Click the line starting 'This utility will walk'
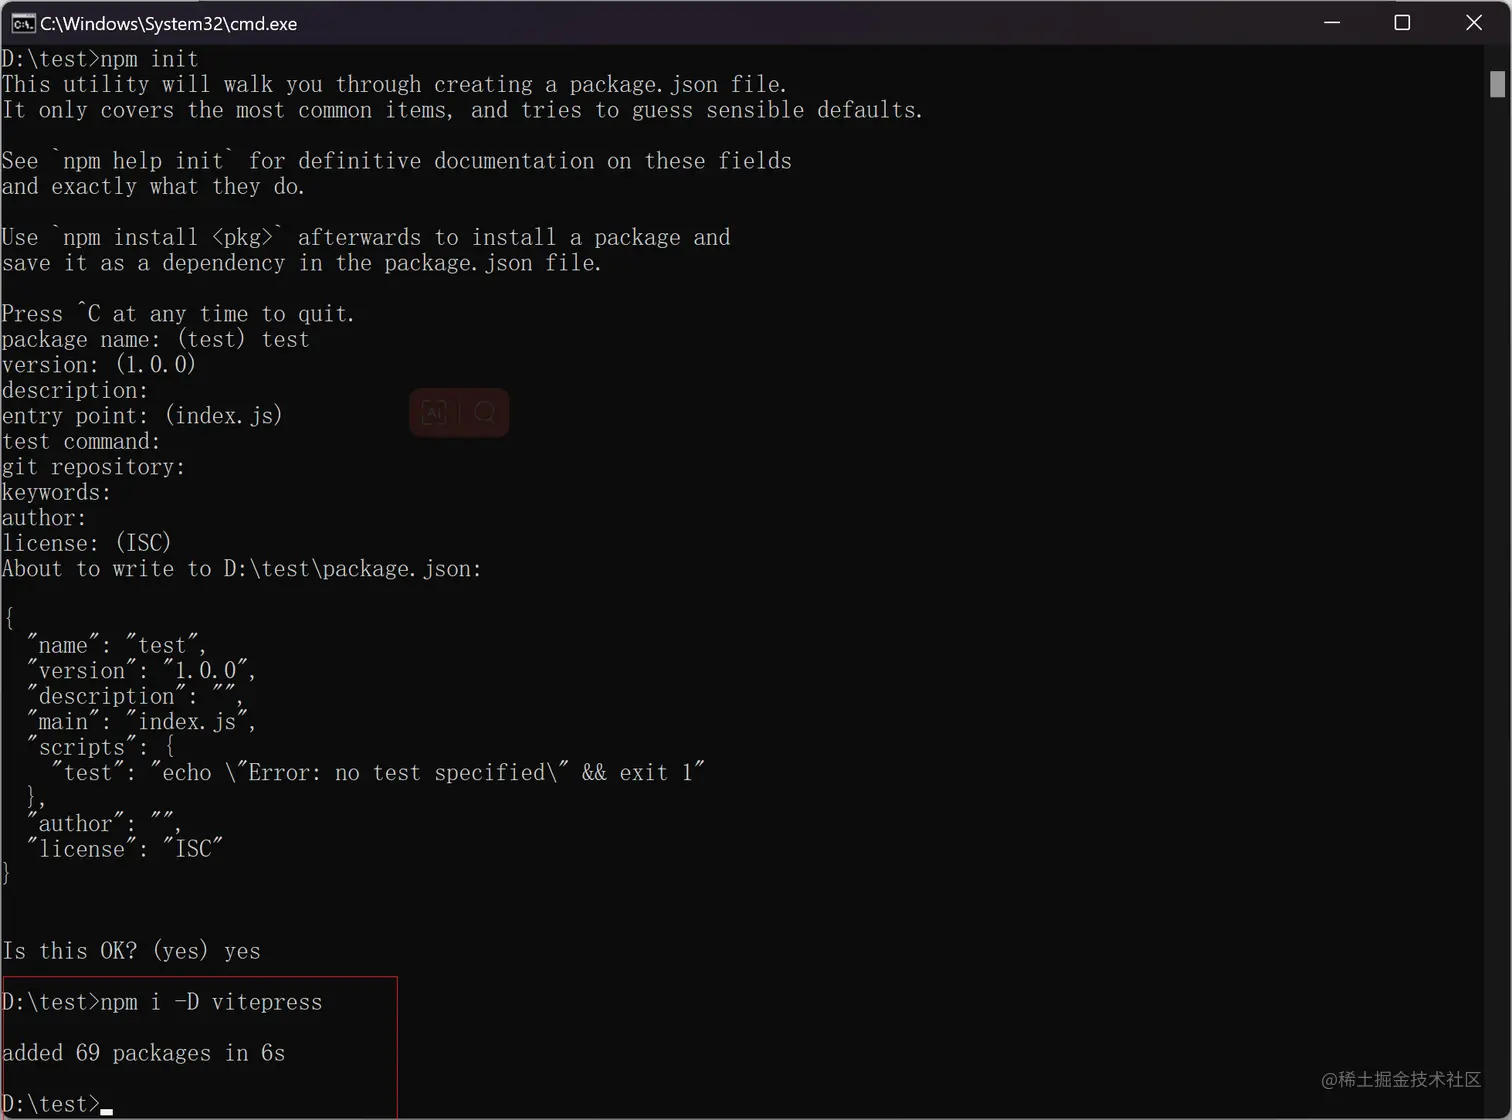This screenshot has width=1512, height=1120. tap(394, 85)
